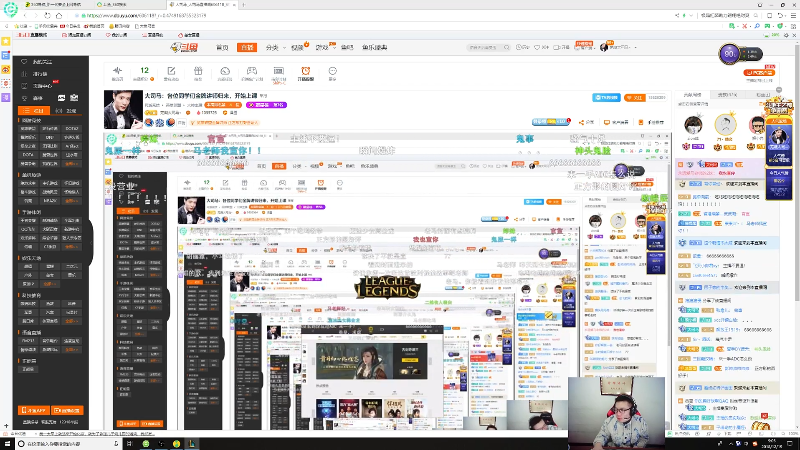Click the Douyu logo in site header
This screenshot has width=800, height=450.
click(184, 47)
